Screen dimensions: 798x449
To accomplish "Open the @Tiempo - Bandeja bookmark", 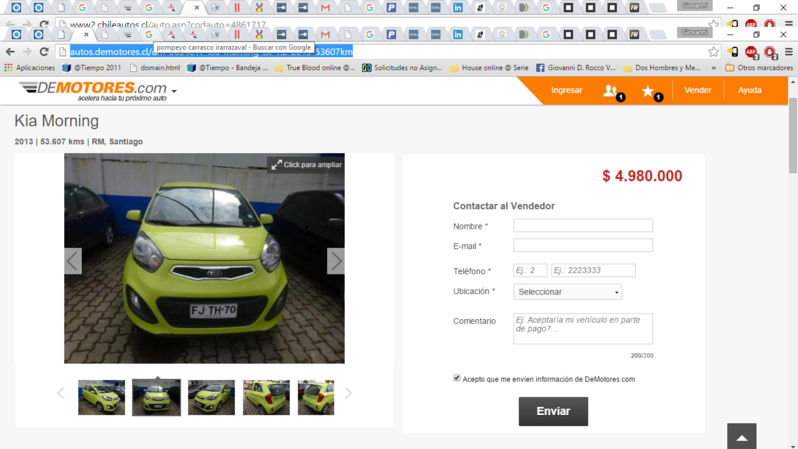I will coord(227,68).
